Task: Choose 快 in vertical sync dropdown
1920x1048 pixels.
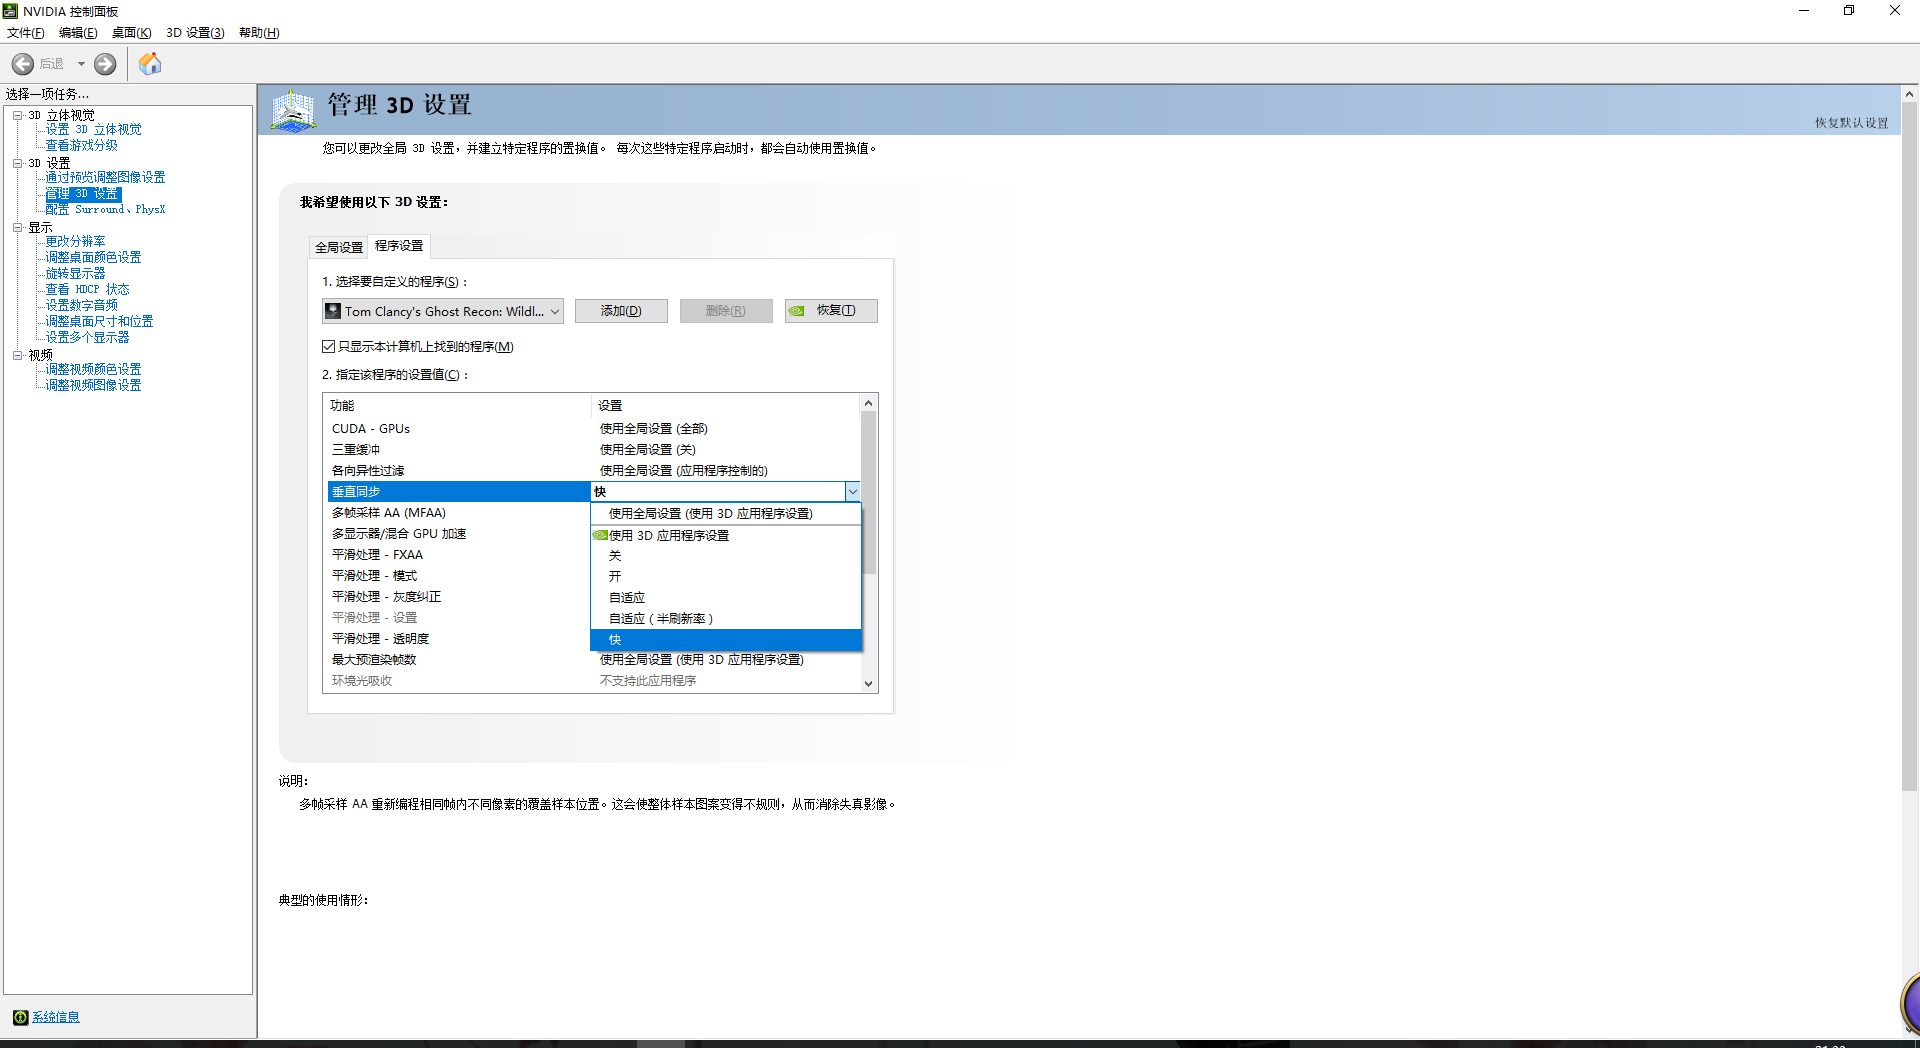Action: (726, 640)
